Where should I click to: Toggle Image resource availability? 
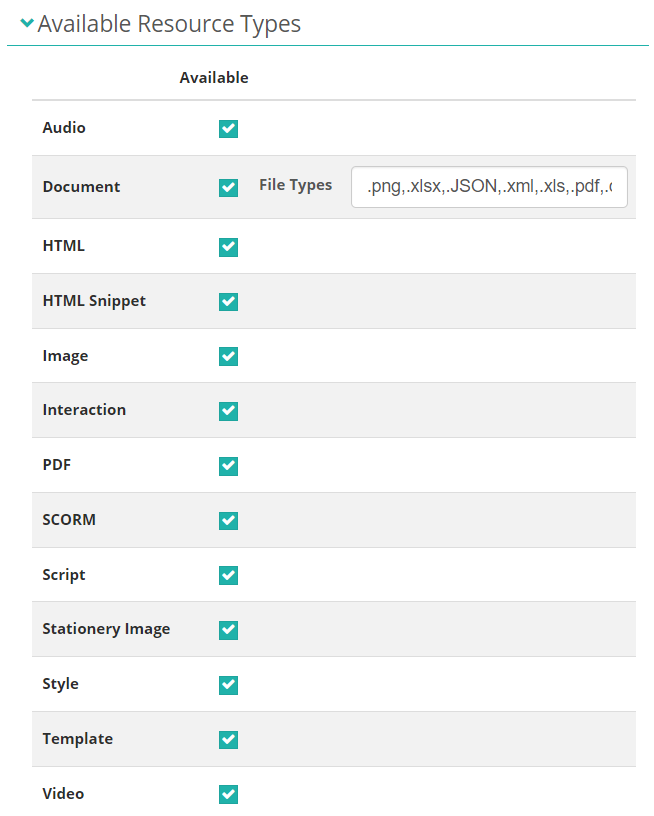pyautogui.click(x=228, y=356)
